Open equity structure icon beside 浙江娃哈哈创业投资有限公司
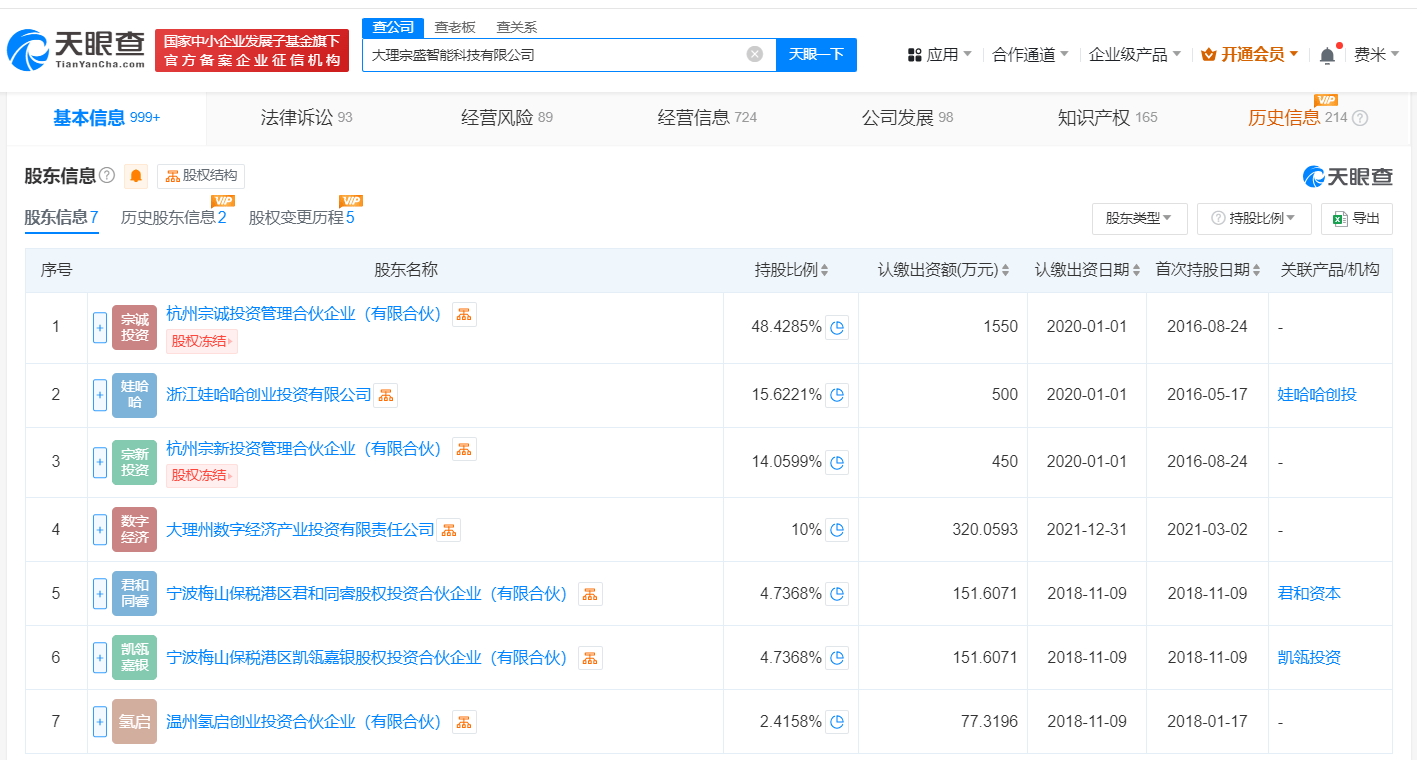The image size is (1417, 760). pos(386,395)
